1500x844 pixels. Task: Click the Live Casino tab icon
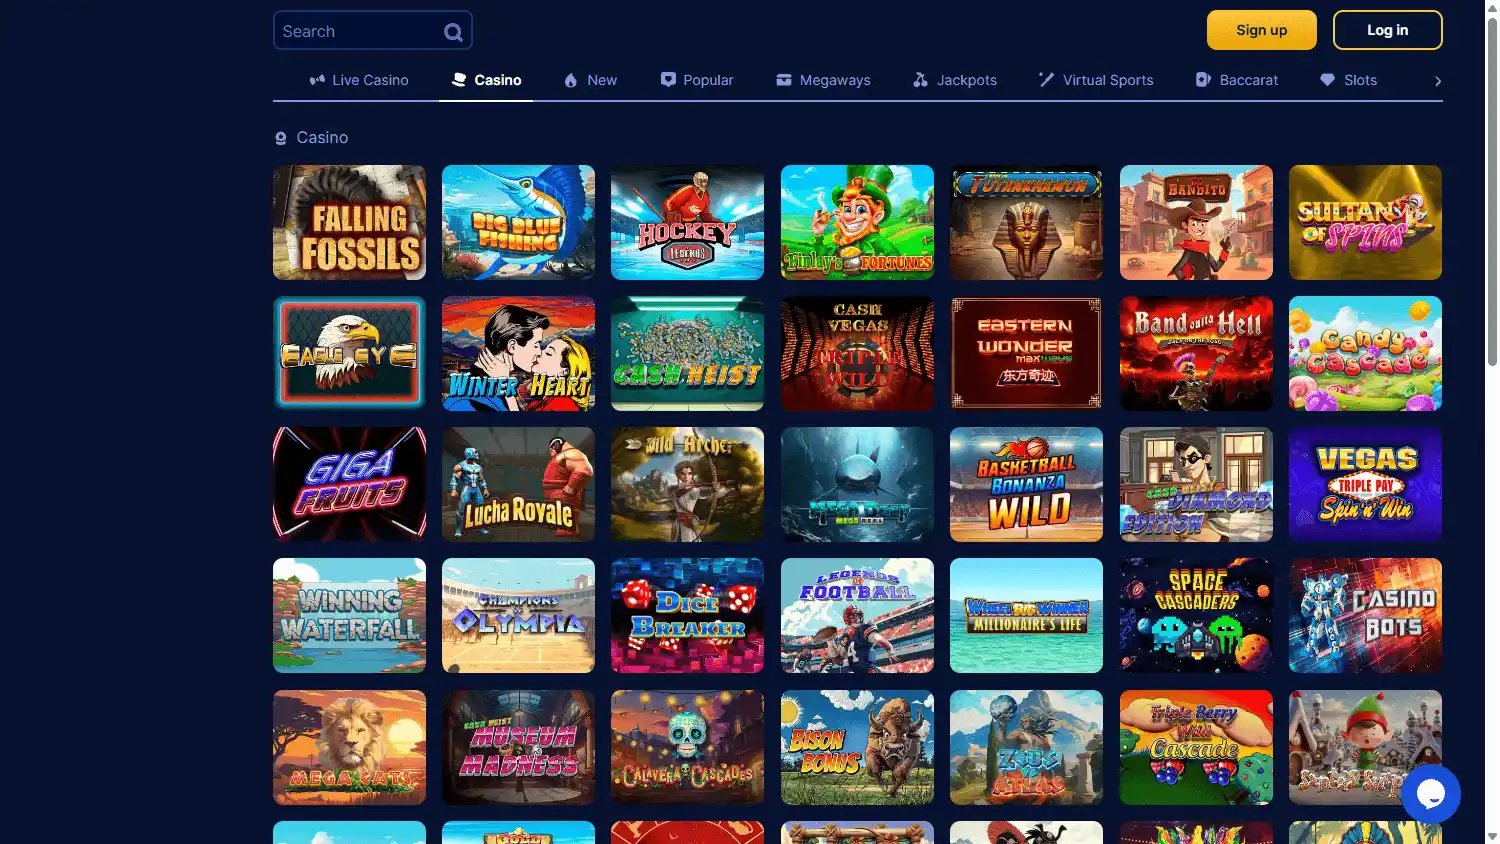click(x=317, y=80)
